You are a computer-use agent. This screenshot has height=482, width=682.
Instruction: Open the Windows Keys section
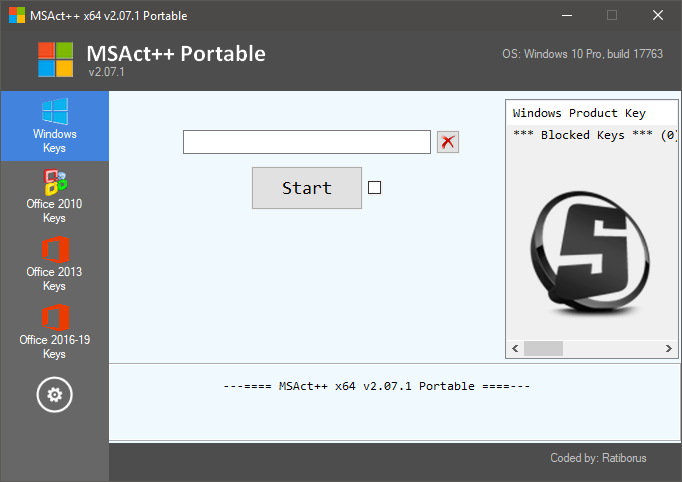54,126
